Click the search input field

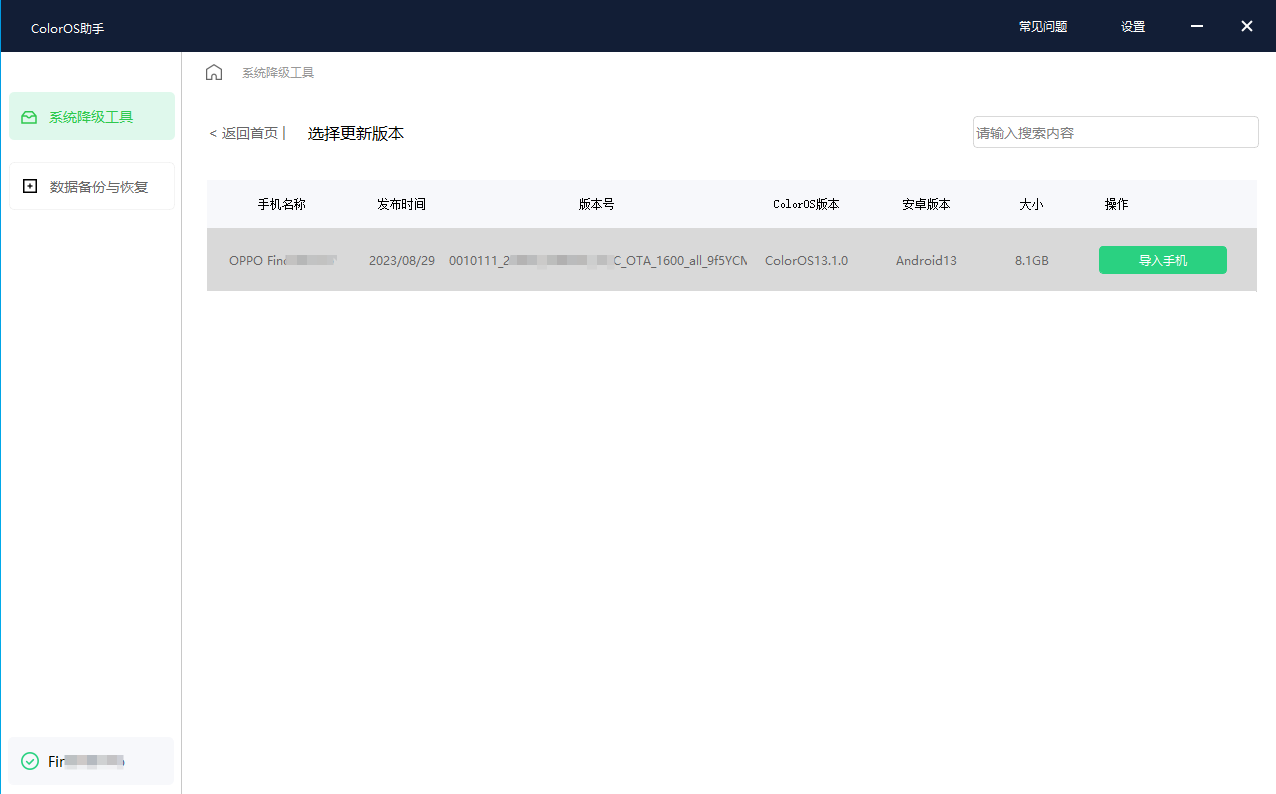click(1115, 131)
